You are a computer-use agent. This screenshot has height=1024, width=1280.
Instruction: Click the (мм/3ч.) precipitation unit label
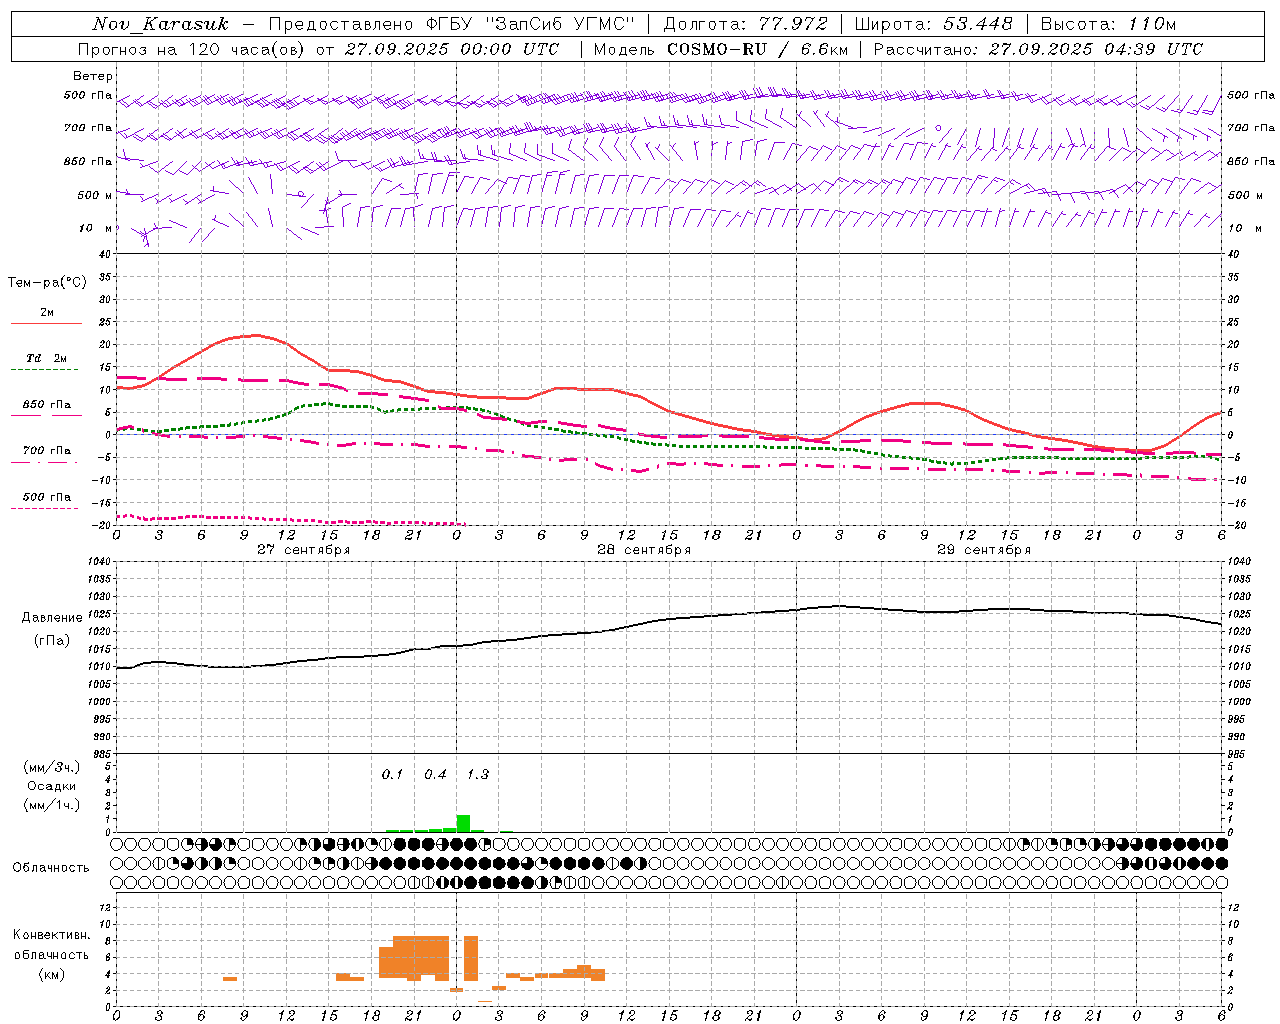pyautogui.click(x=52, y=767)
